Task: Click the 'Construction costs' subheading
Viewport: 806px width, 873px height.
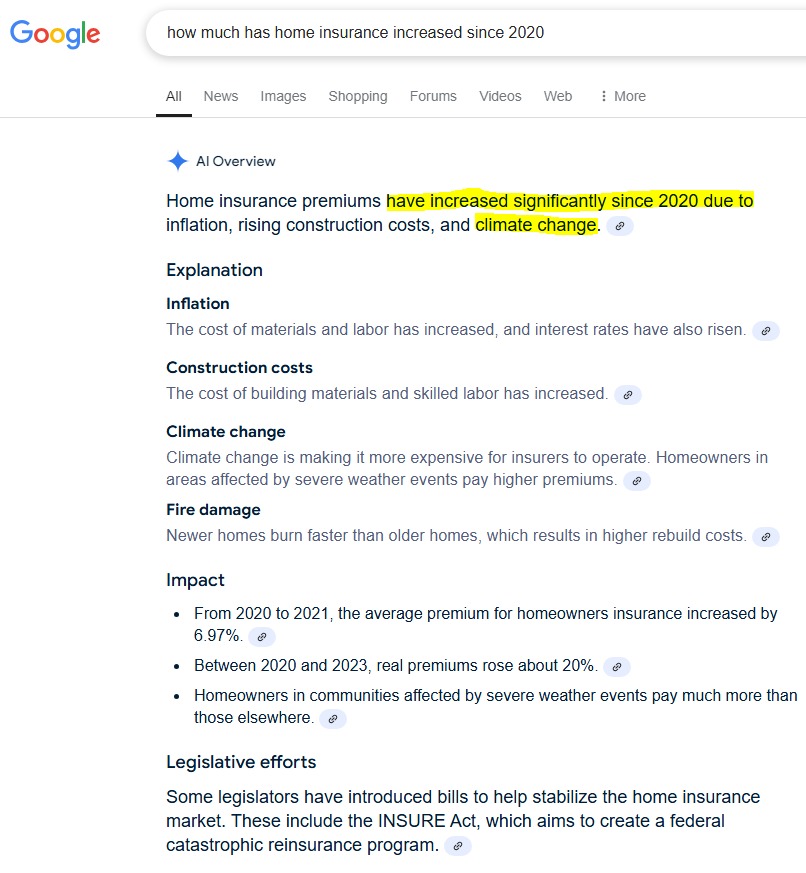Action: pyautogui.click(x=239, y=367)
